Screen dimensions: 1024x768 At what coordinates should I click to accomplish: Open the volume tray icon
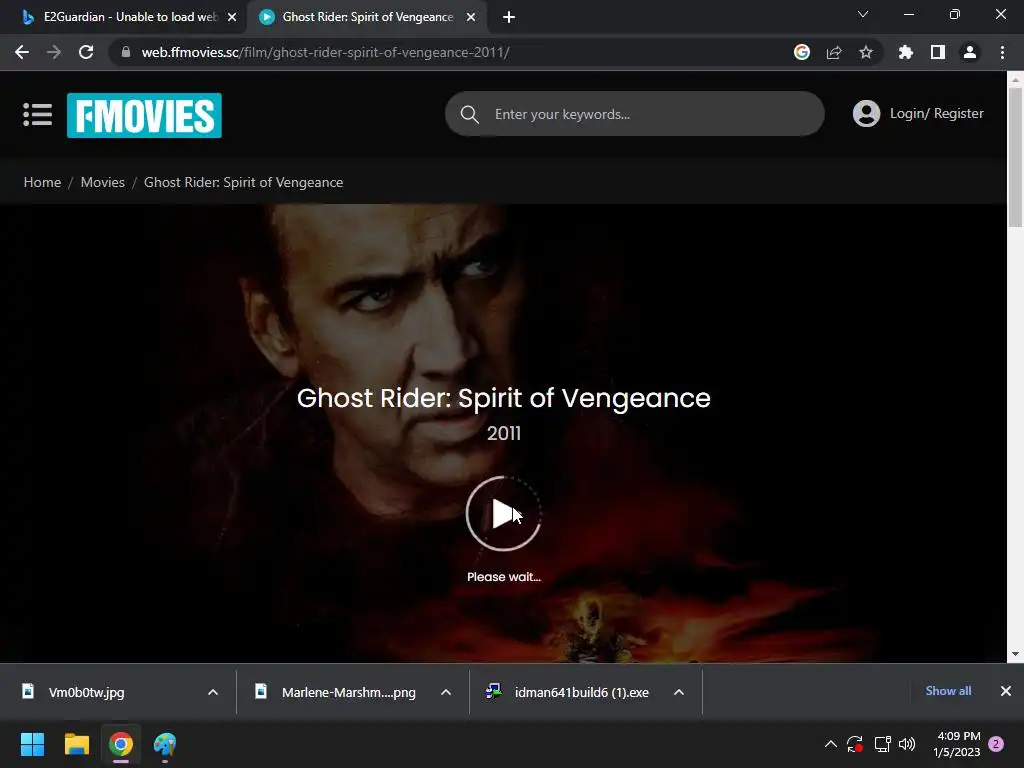tap(907, 744)
